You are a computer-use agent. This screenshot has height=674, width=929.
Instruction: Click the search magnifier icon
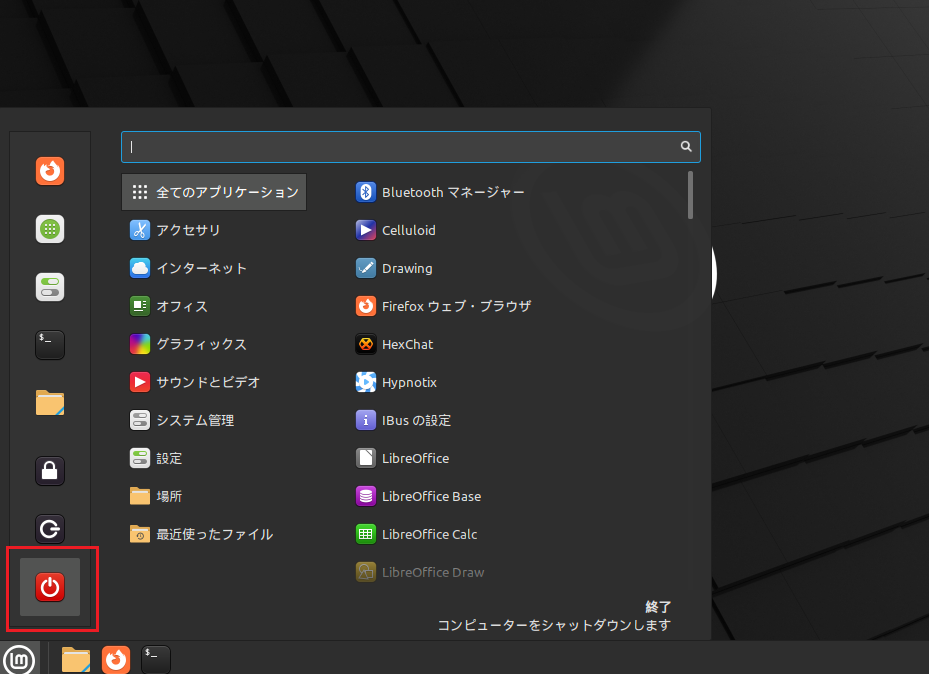coord(686,146)
